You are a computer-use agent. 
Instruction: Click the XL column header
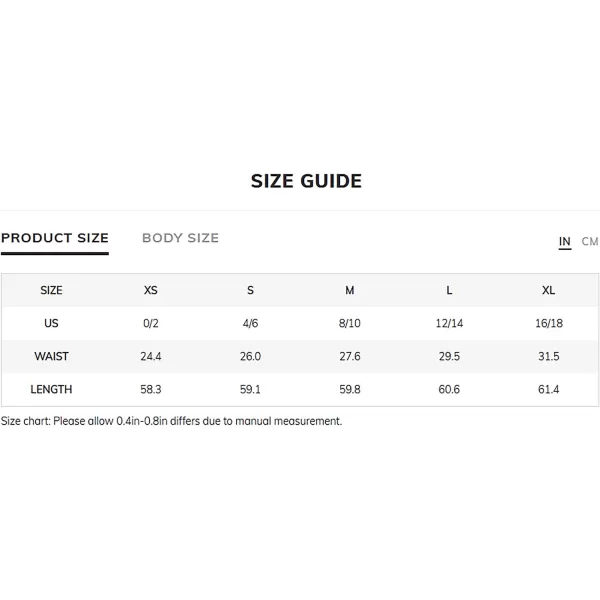(548, 290)
